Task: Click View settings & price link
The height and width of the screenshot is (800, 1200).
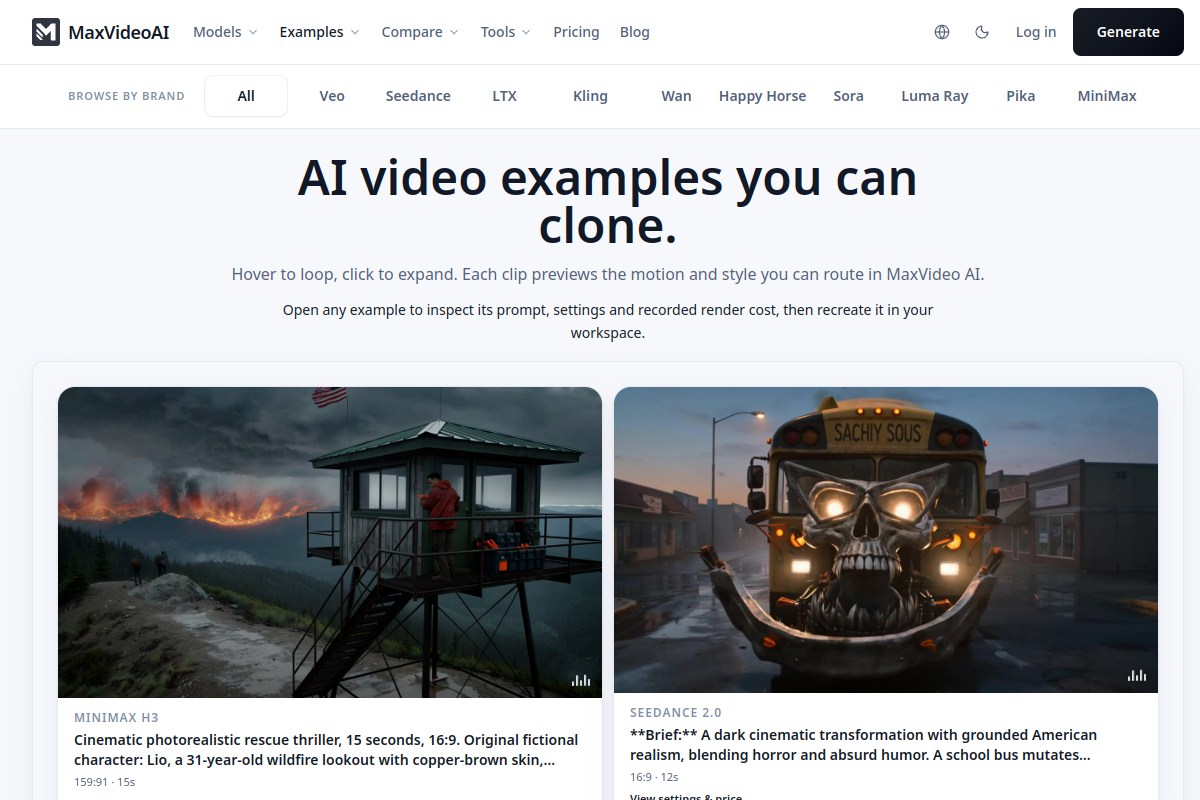Action: click(x=686, y=797)
